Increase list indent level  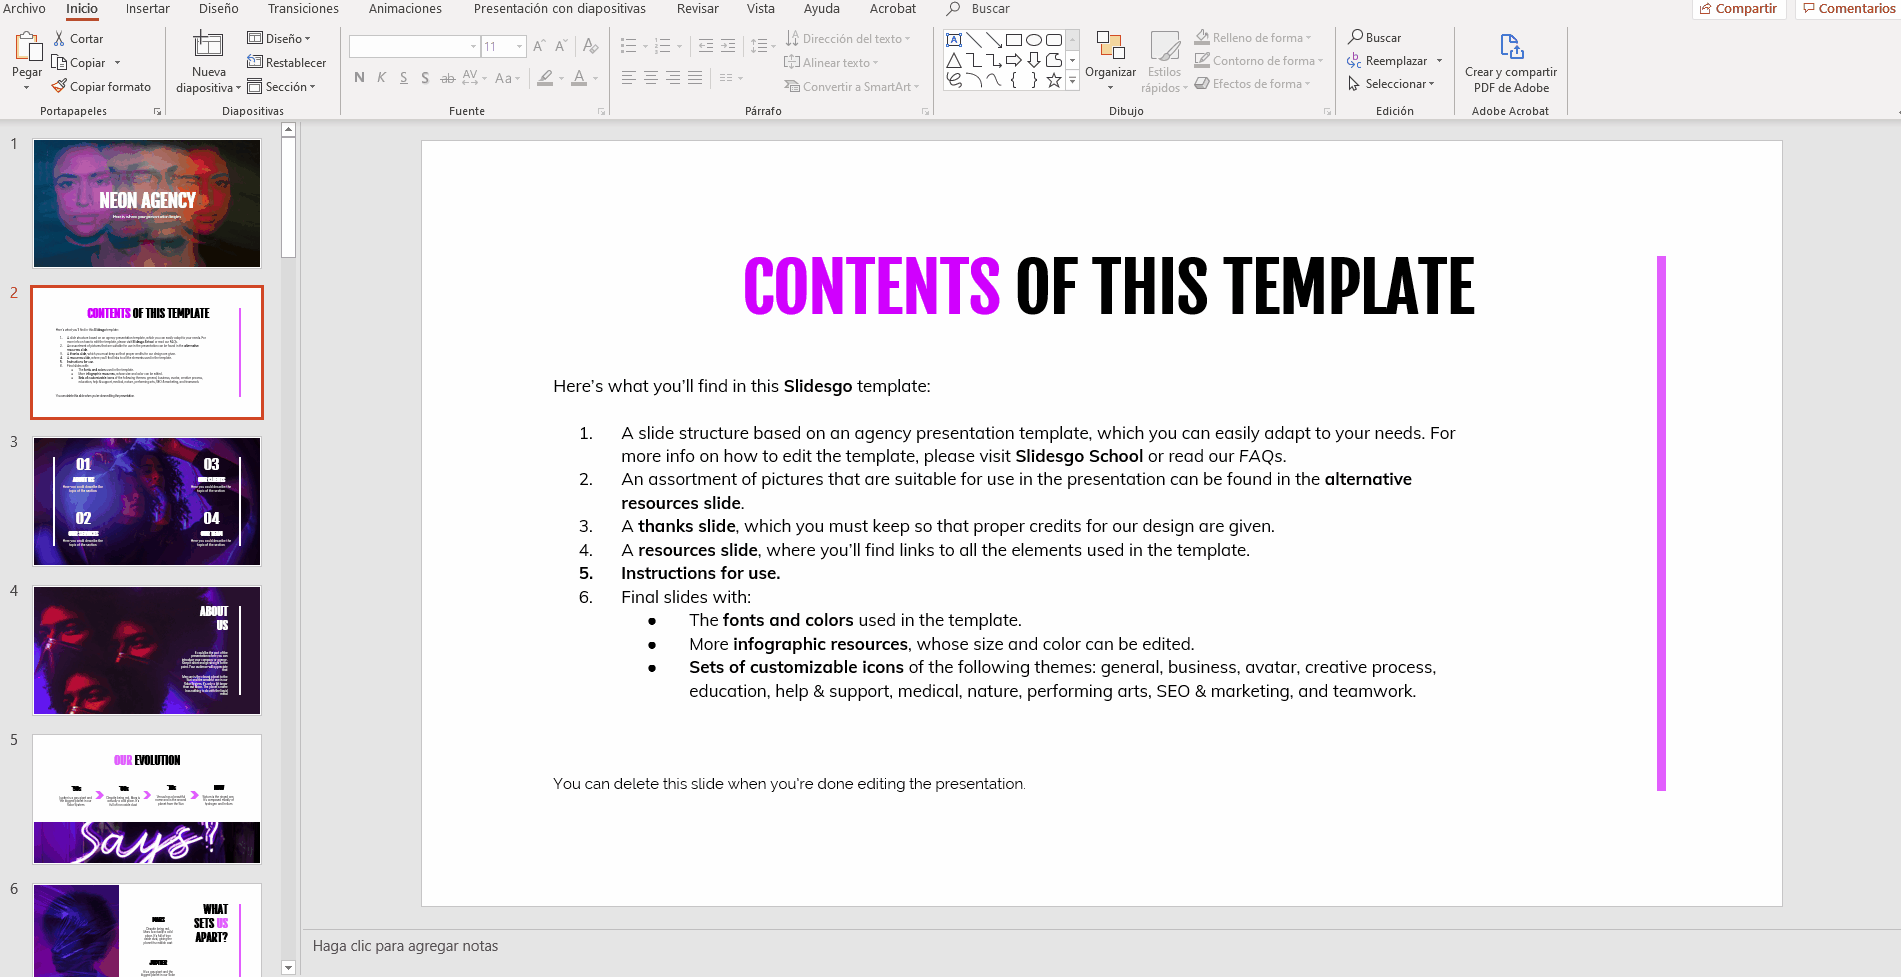coord(728,46)
